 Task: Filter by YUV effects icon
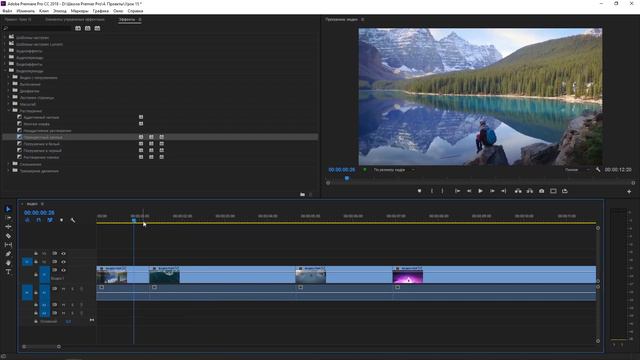pyautogui.click(x=97, y=28)
